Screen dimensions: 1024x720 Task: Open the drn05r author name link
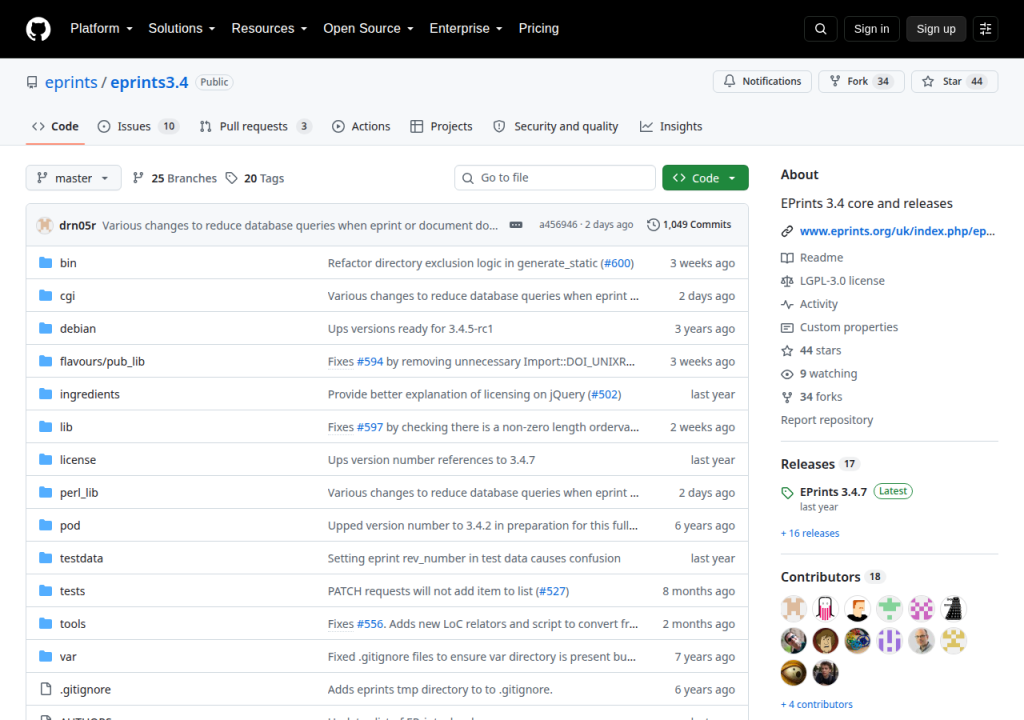point(77,225)
